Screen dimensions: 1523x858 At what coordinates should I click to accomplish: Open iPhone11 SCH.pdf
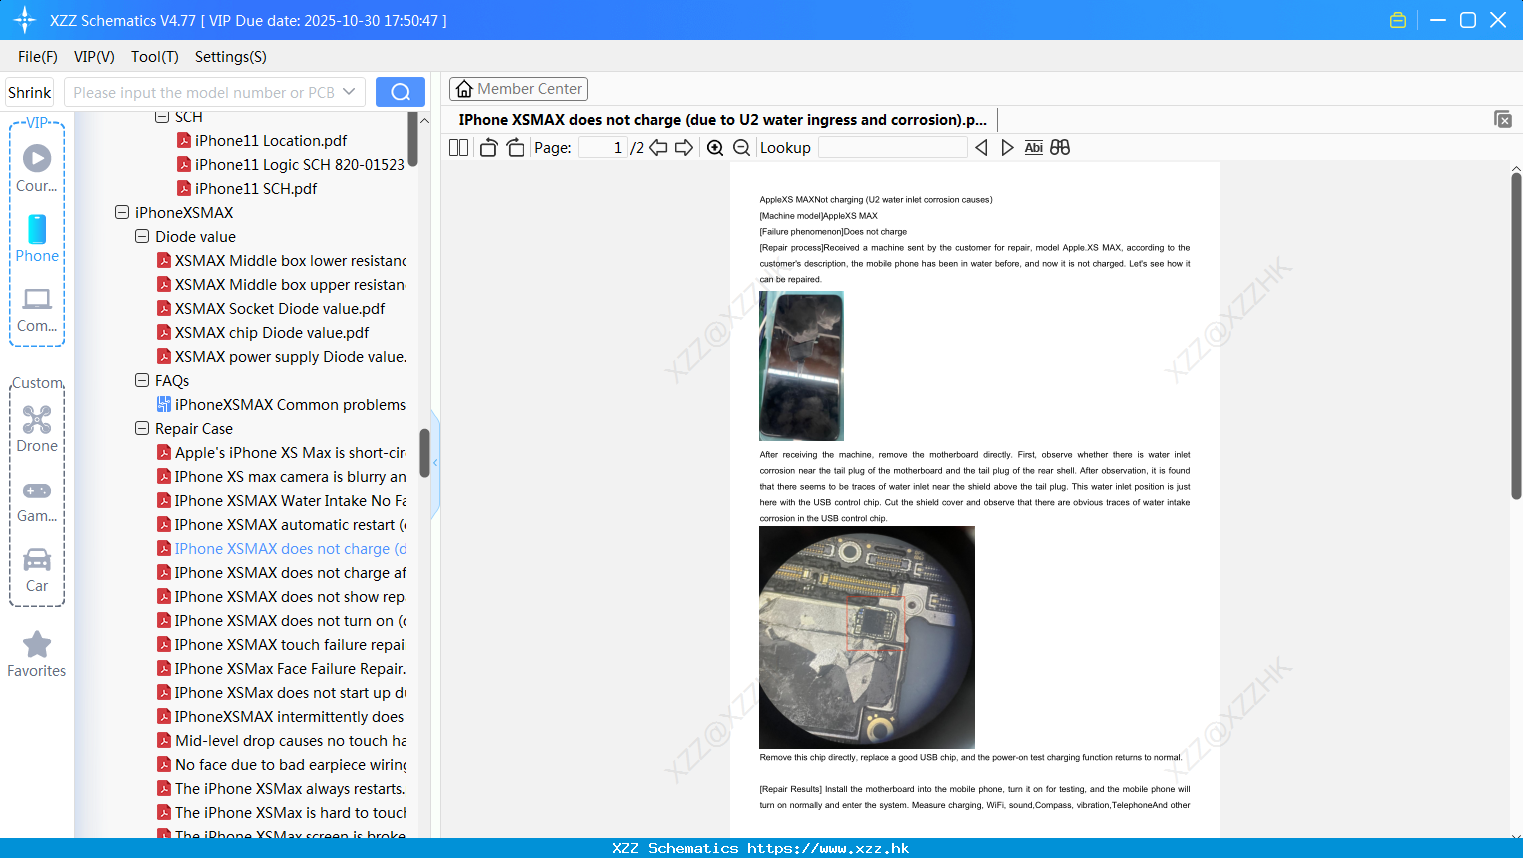click(x=247, y=189)
